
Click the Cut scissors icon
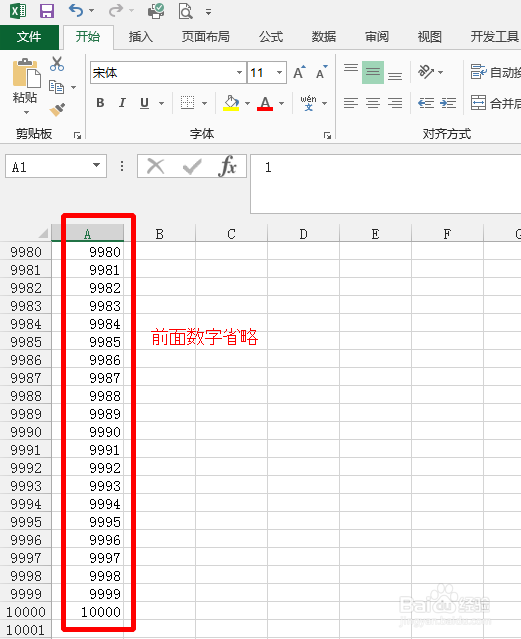pyautogui.click(x=57, y=64)
